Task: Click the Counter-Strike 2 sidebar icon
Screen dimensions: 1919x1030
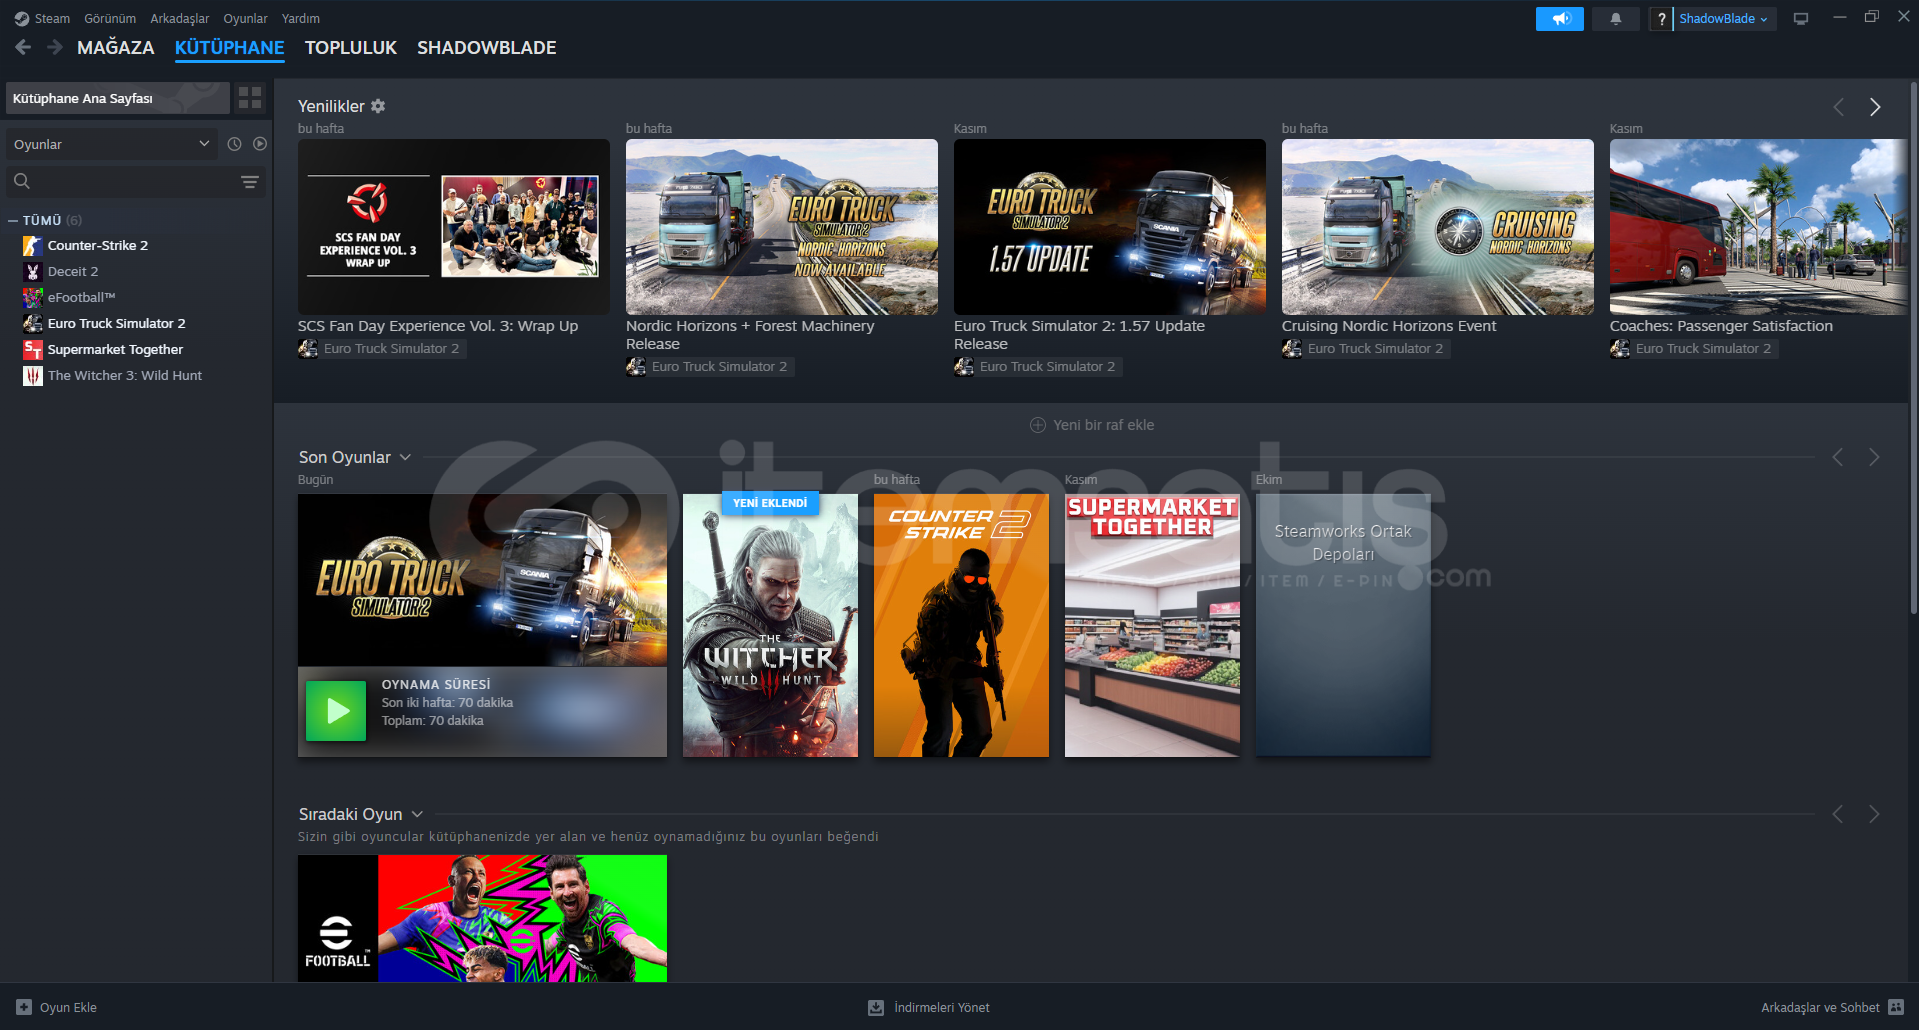Action: [x=33, y=246]
